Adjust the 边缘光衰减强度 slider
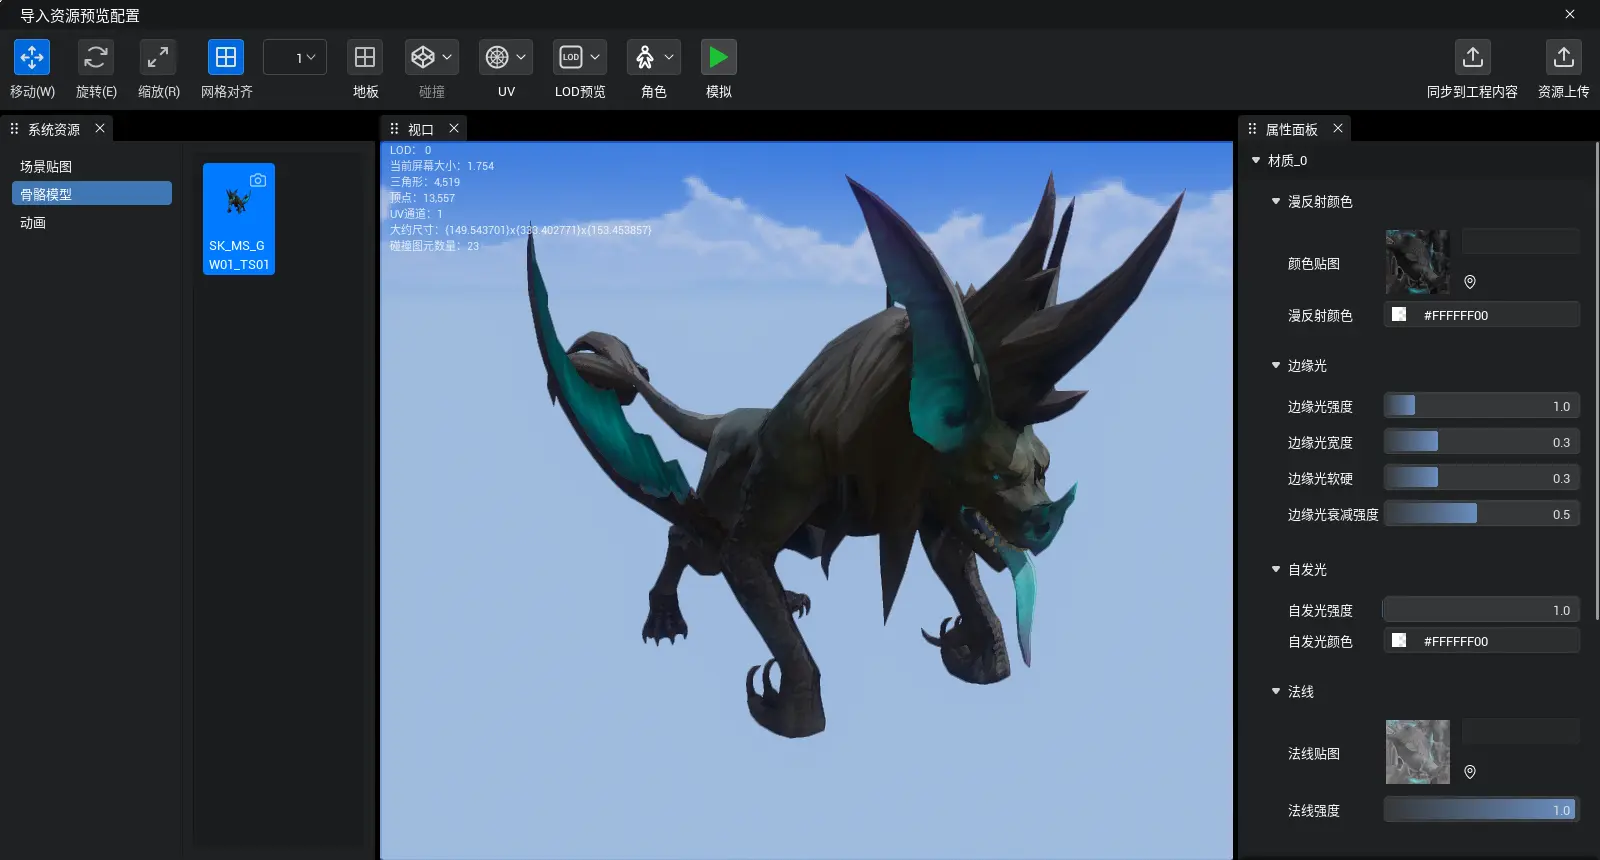1600x860 pixels. pos(1481,513)
